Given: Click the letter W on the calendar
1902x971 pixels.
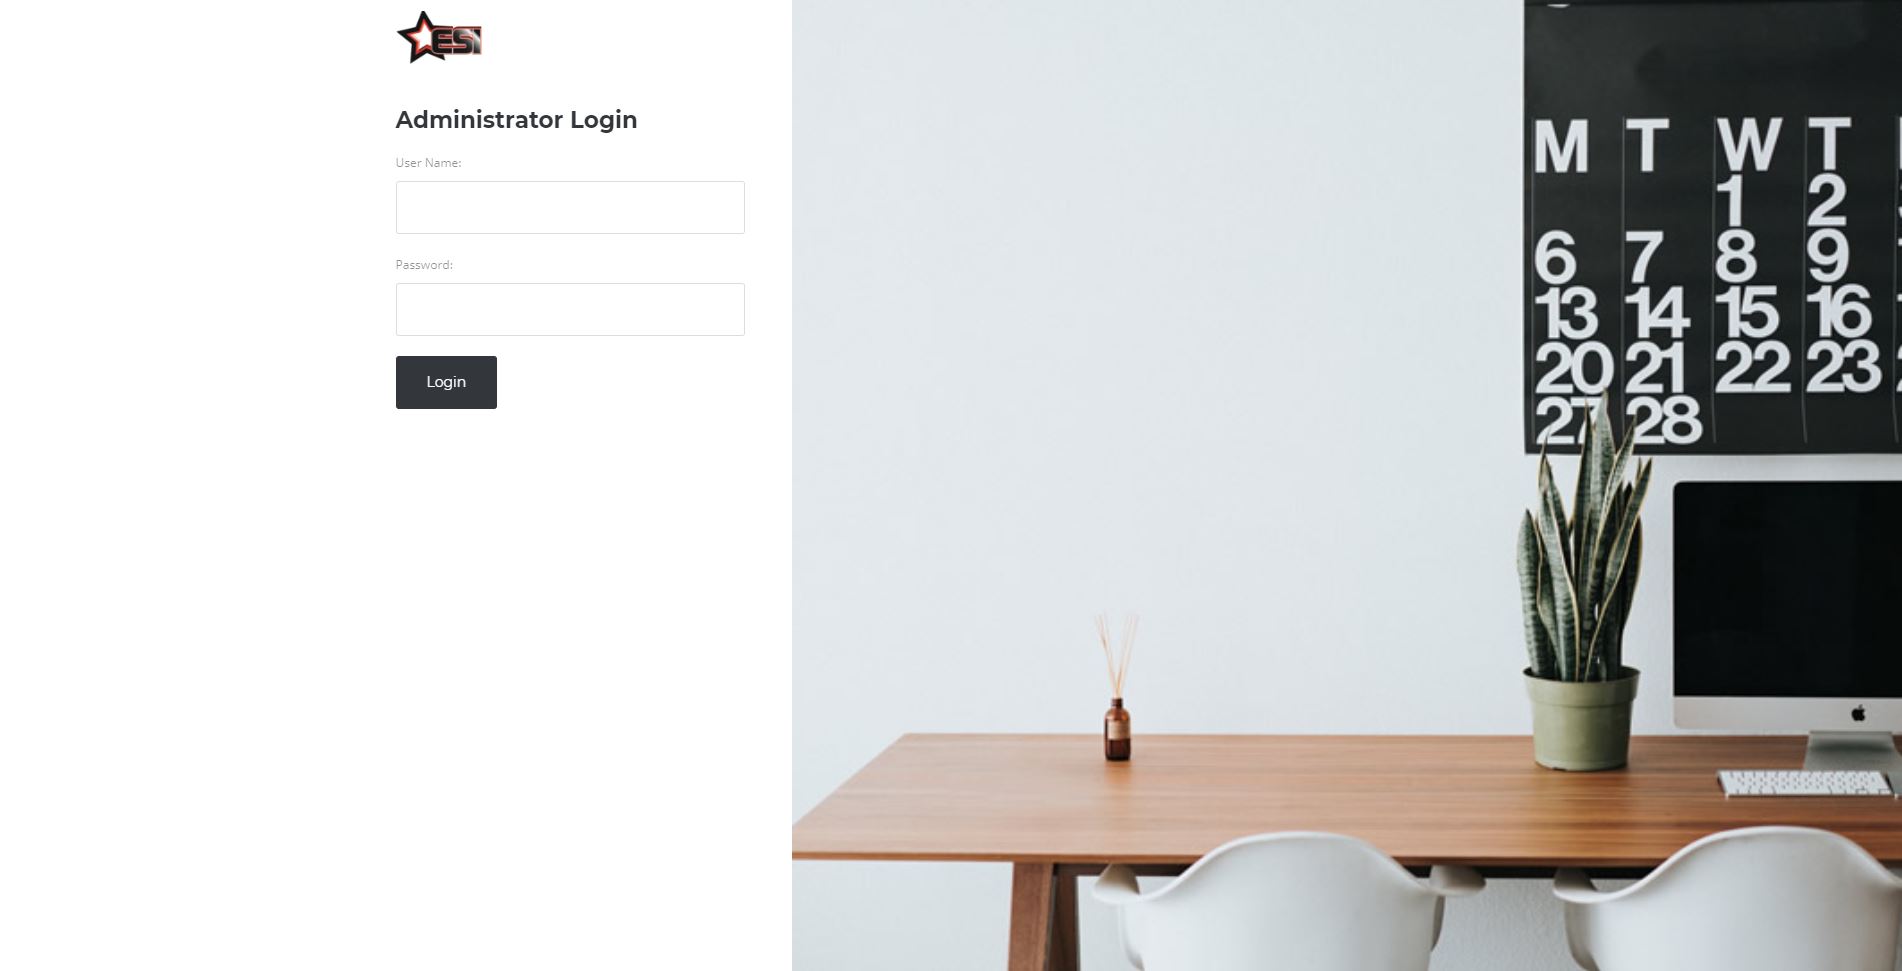Looking at the screenshot, I should pos(1748,146).
